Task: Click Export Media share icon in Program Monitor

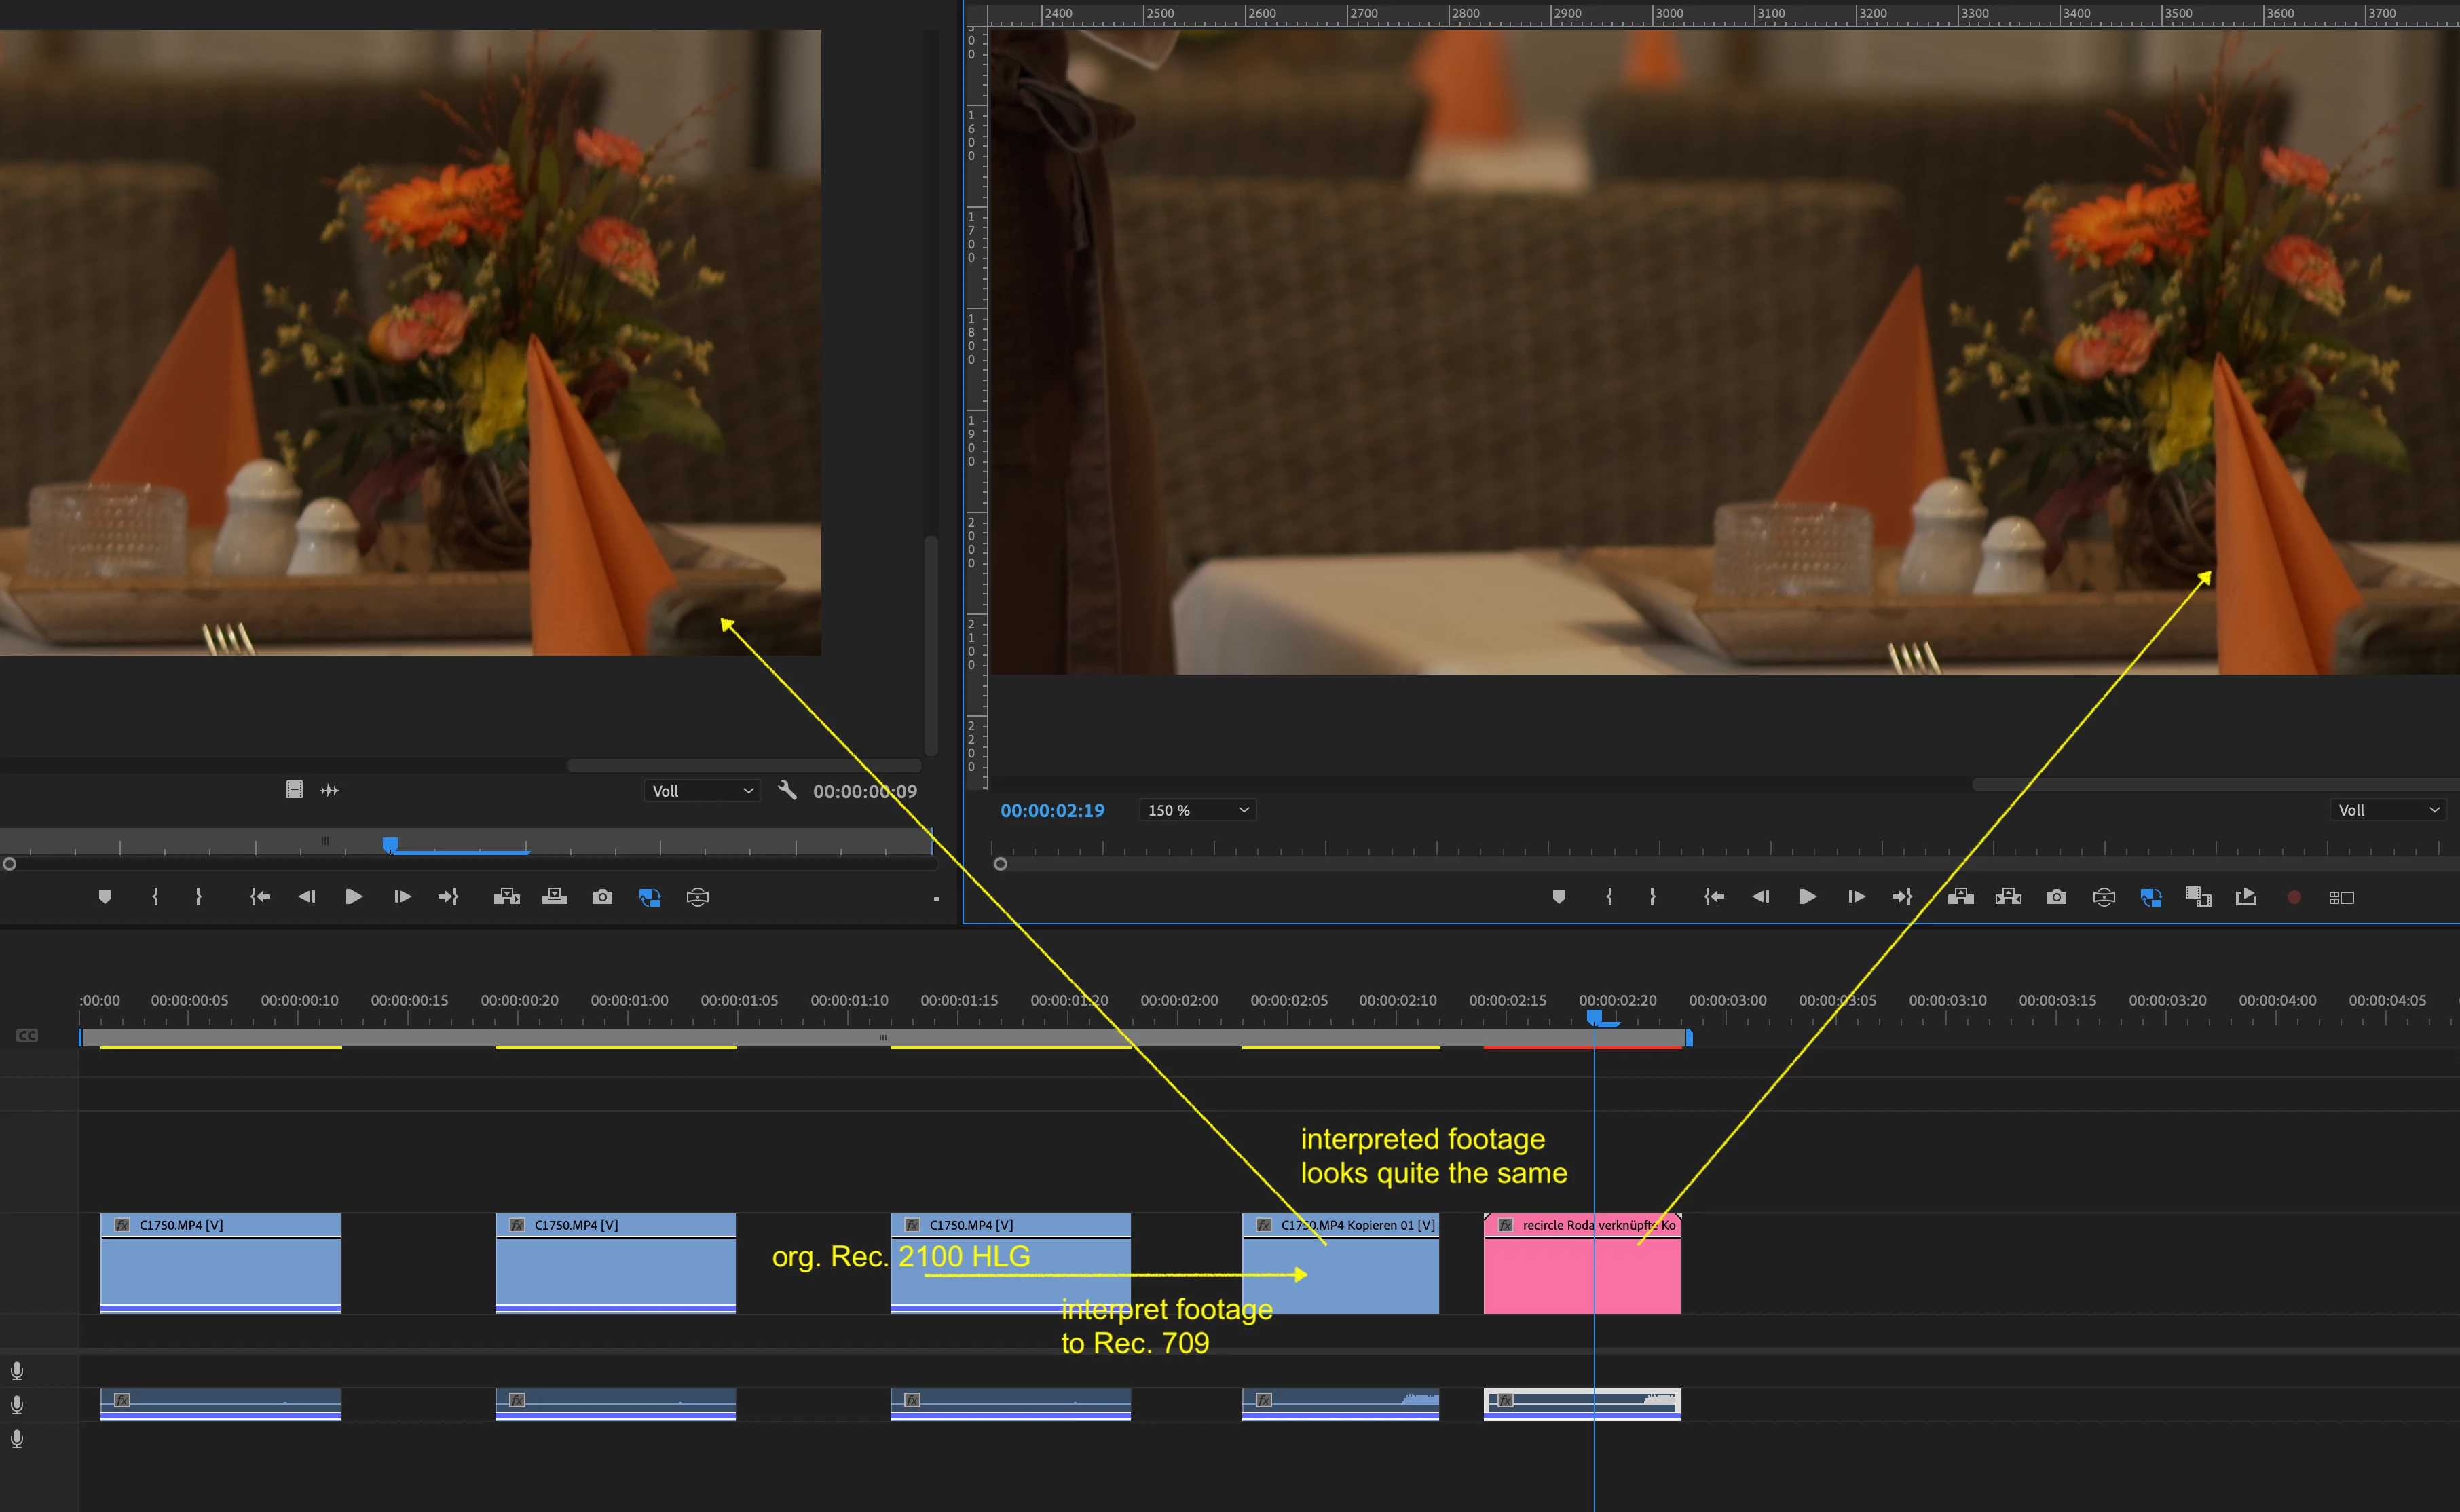Action: click(2246, 897)
